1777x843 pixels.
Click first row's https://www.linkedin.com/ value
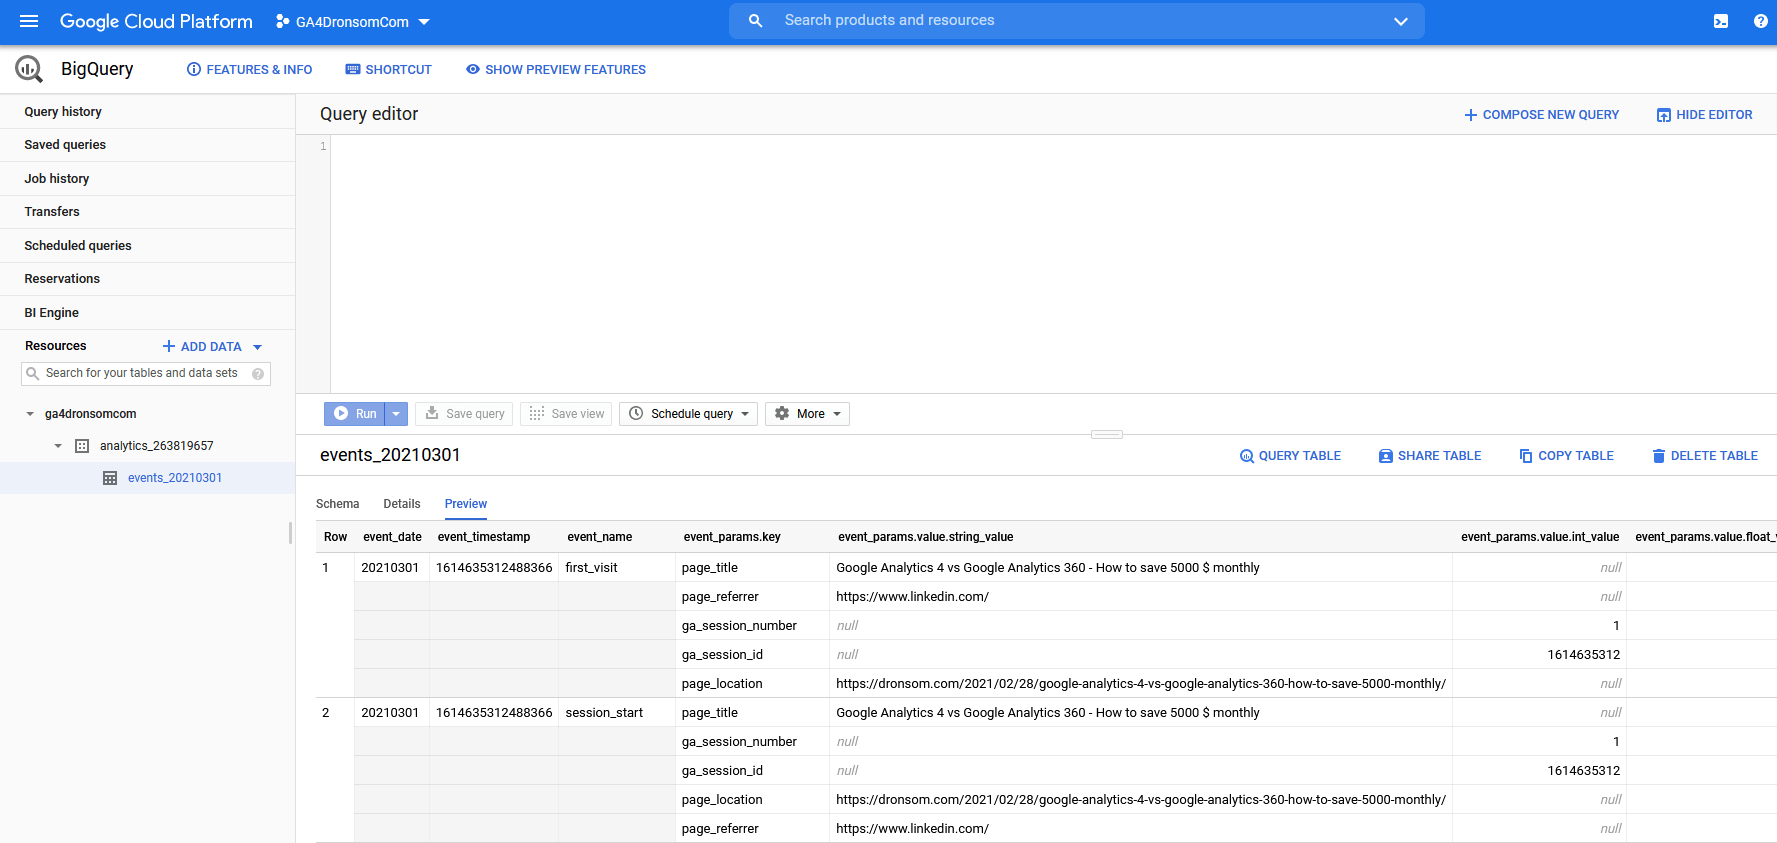[x=912, y=597]
